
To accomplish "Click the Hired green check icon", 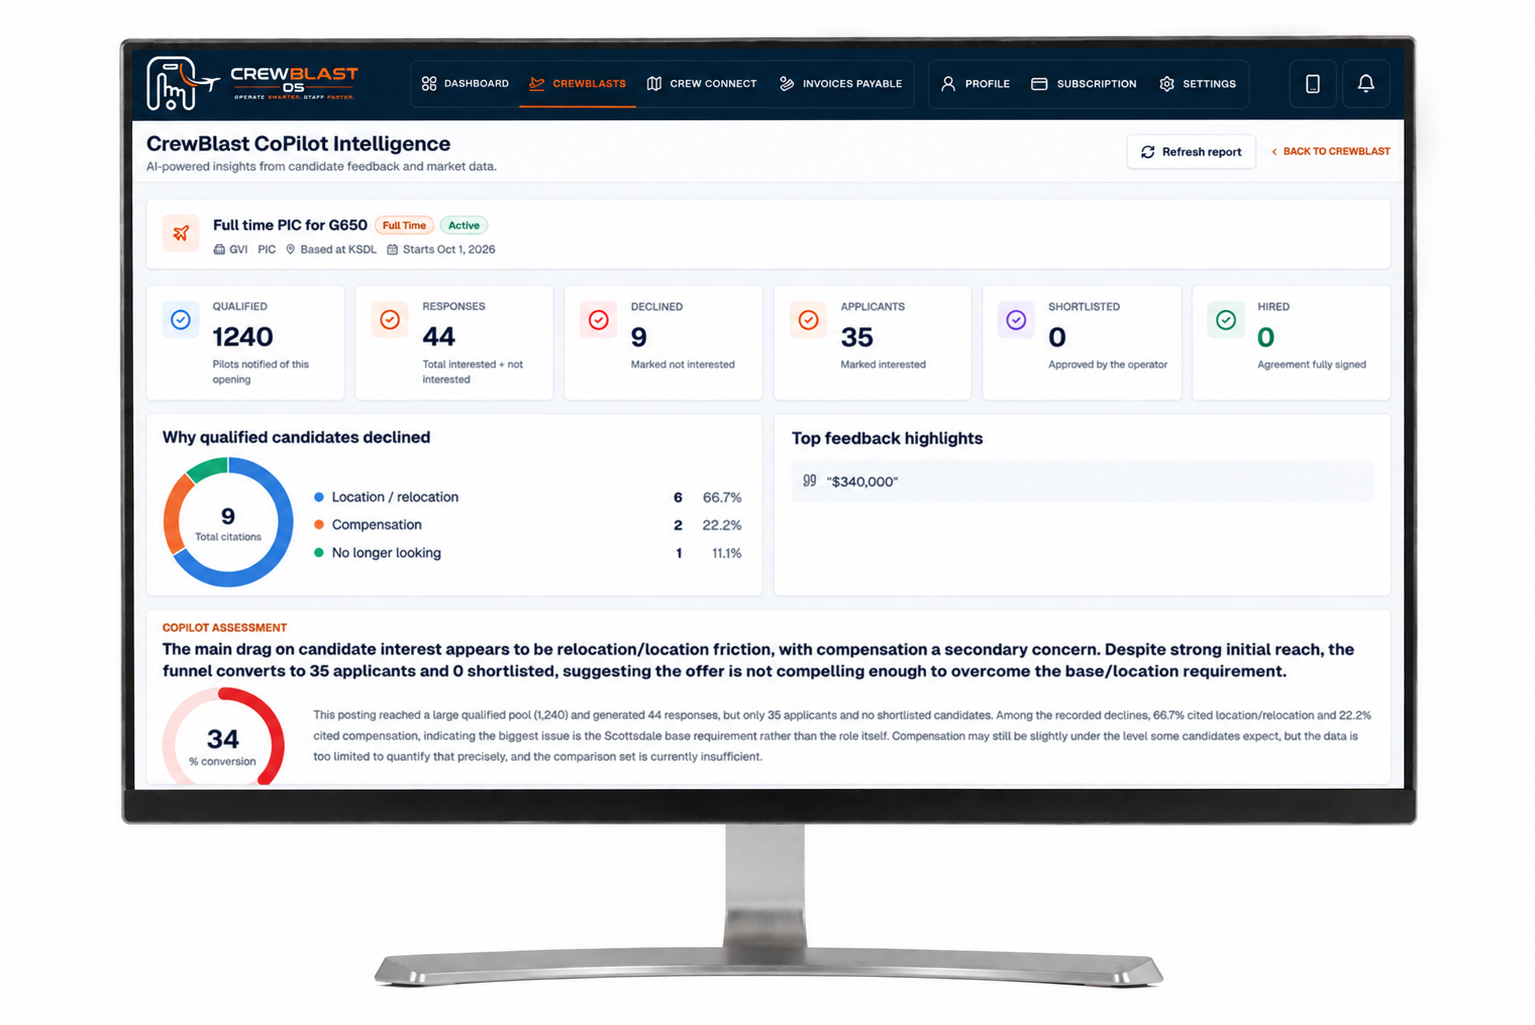I will click(1226, 320).
